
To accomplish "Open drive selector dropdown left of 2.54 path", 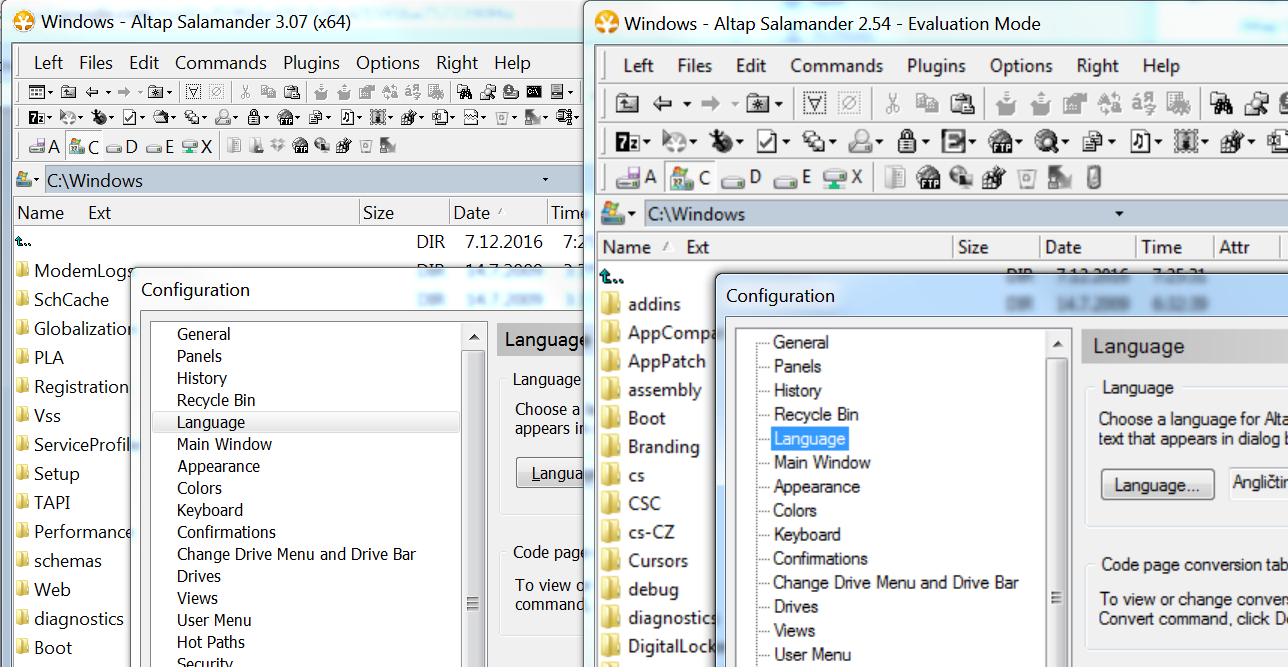I will tap(619, 214).
